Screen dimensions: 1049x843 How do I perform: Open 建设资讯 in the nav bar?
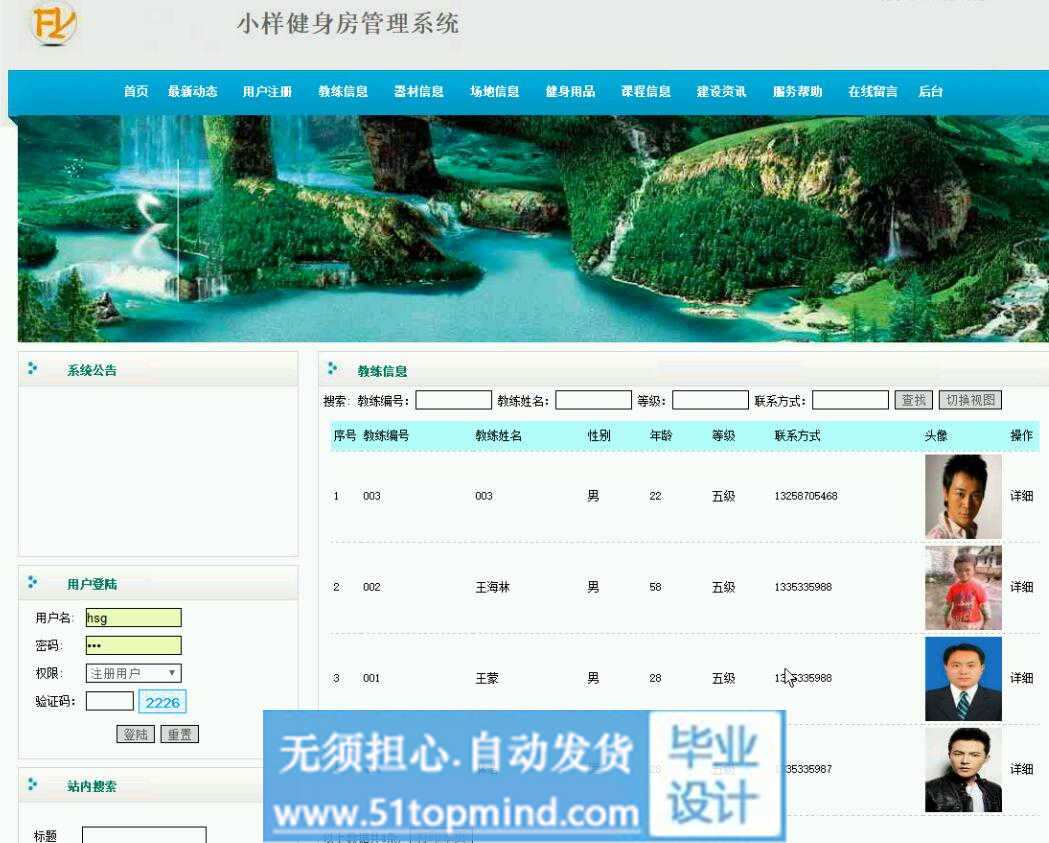[721, 91]
